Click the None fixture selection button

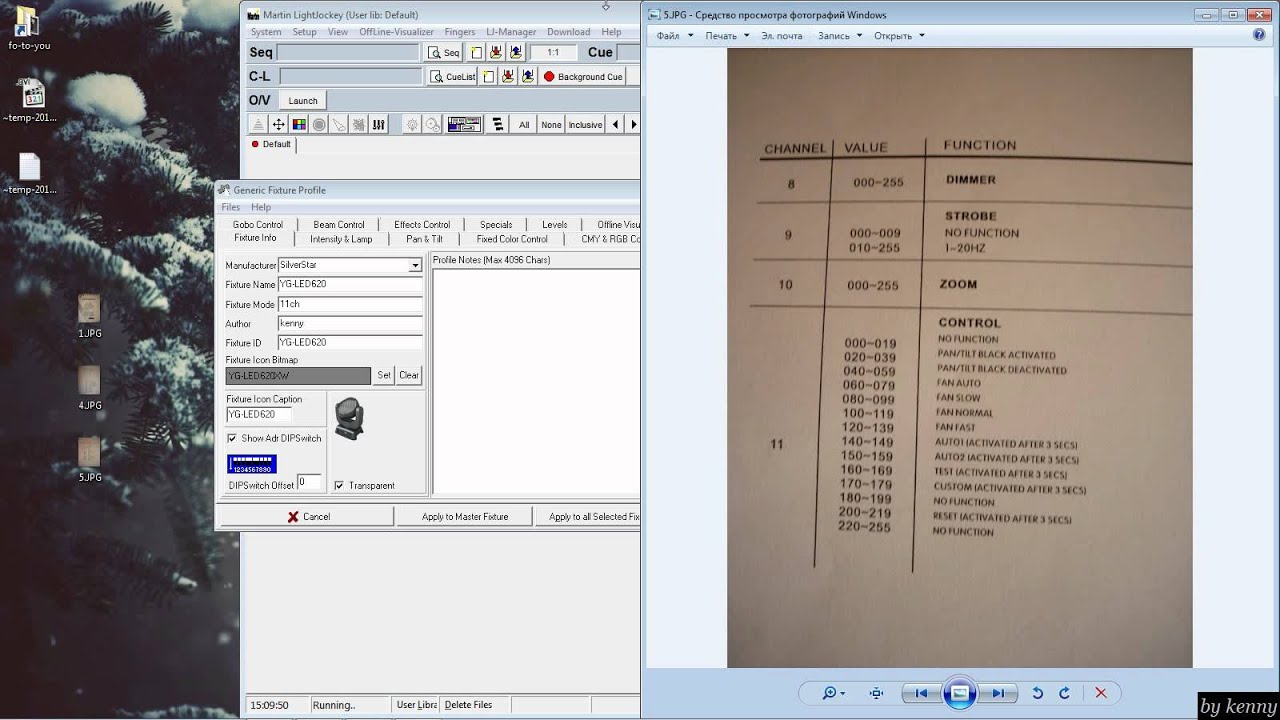(551, 125)
